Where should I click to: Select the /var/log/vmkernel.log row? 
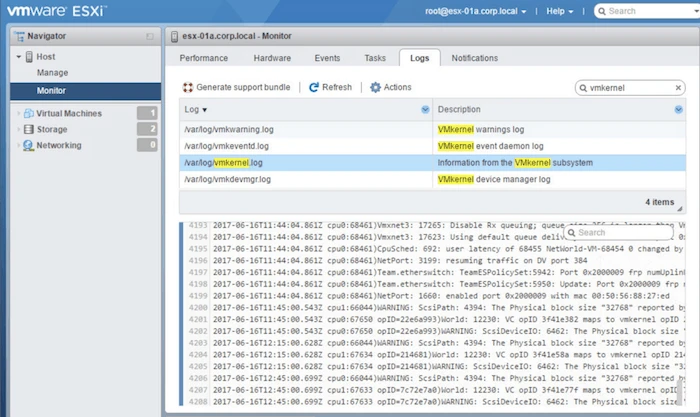point(433,163)
